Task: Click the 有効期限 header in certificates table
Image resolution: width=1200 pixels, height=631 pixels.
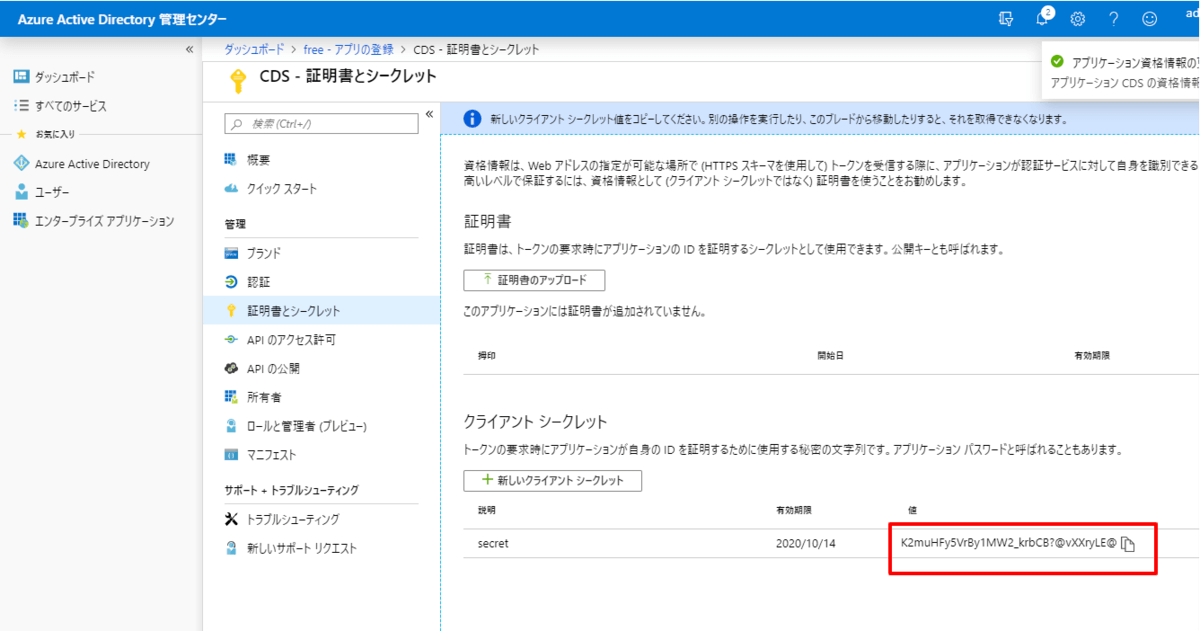Action: pyautogui.click(x=1092, y=355)
